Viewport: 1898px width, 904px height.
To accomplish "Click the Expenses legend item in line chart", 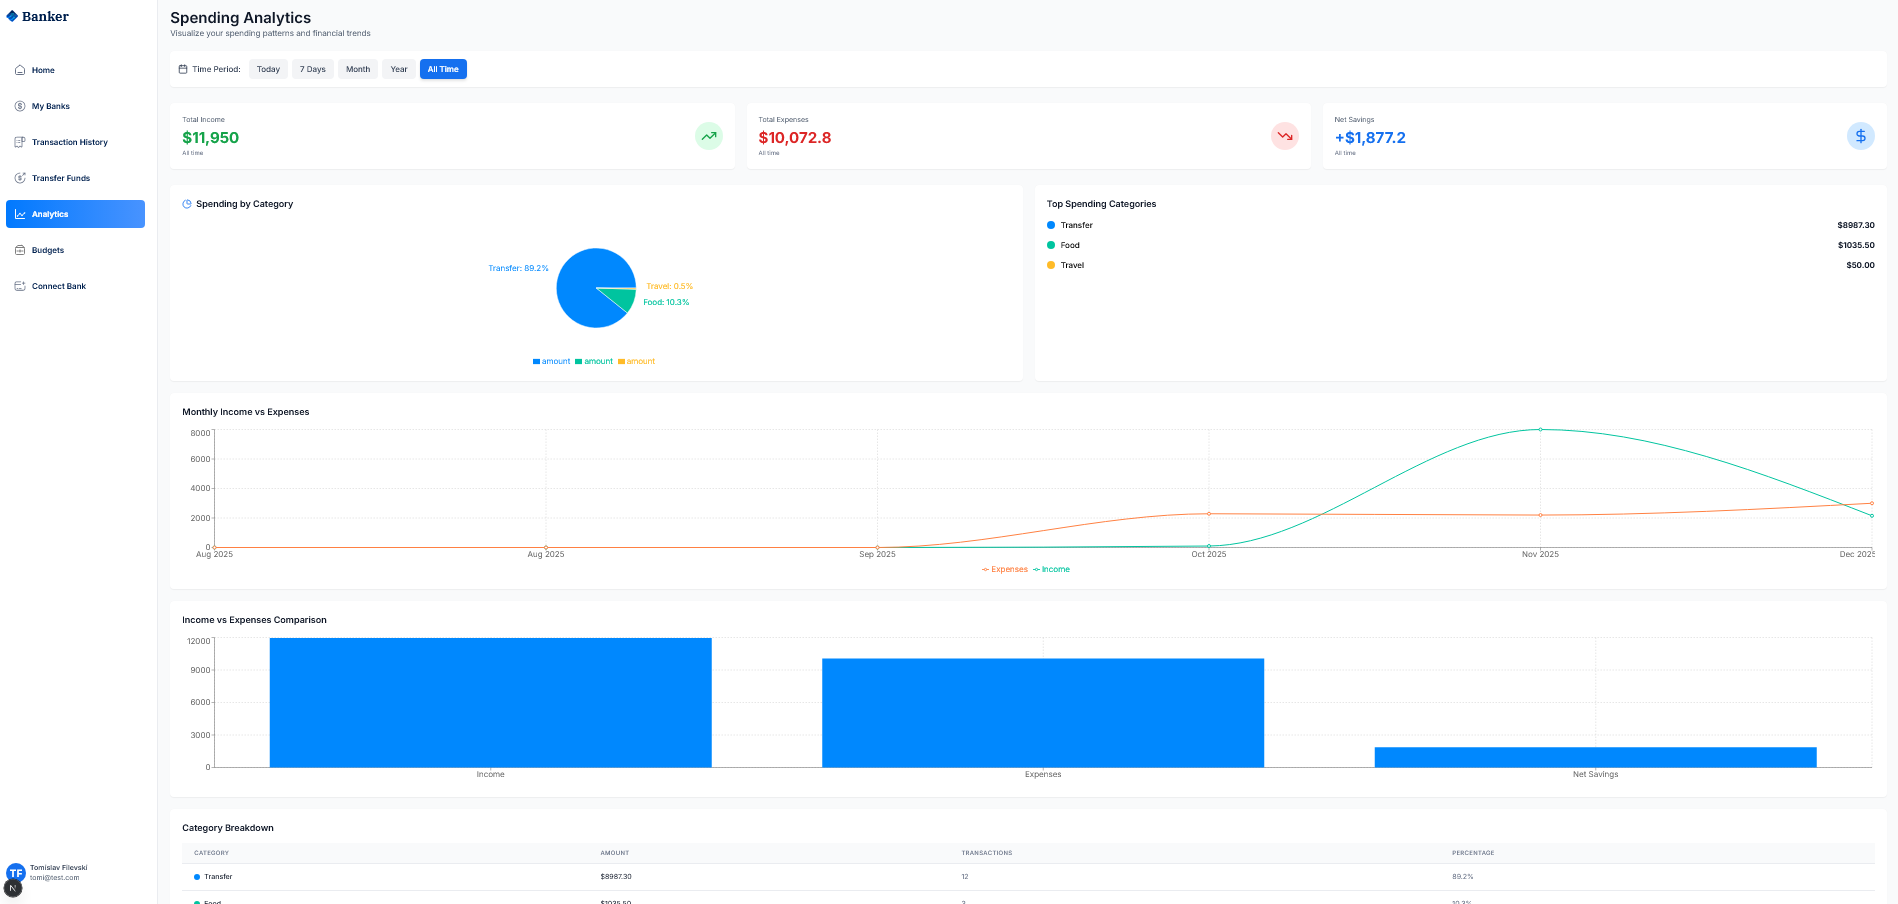I will tap(1005, 569).
